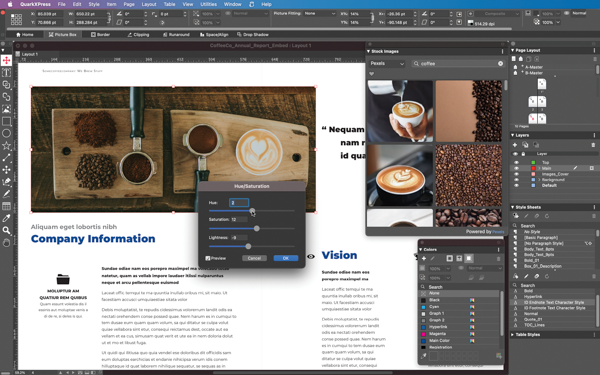Click the Saturation slider handle
The width and height of the screenshot is (600, 375).
(x=257, y=228)
